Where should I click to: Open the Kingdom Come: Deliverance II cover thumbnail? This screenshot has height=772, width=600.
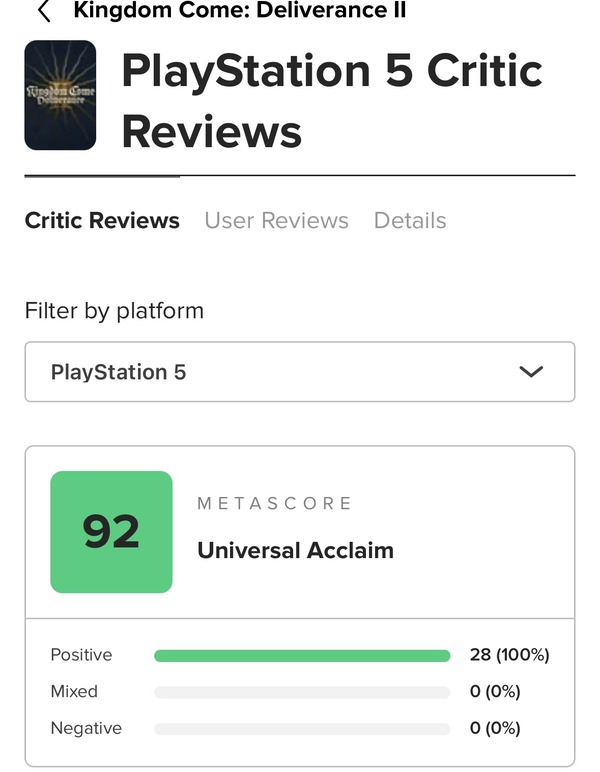point(60,95)
